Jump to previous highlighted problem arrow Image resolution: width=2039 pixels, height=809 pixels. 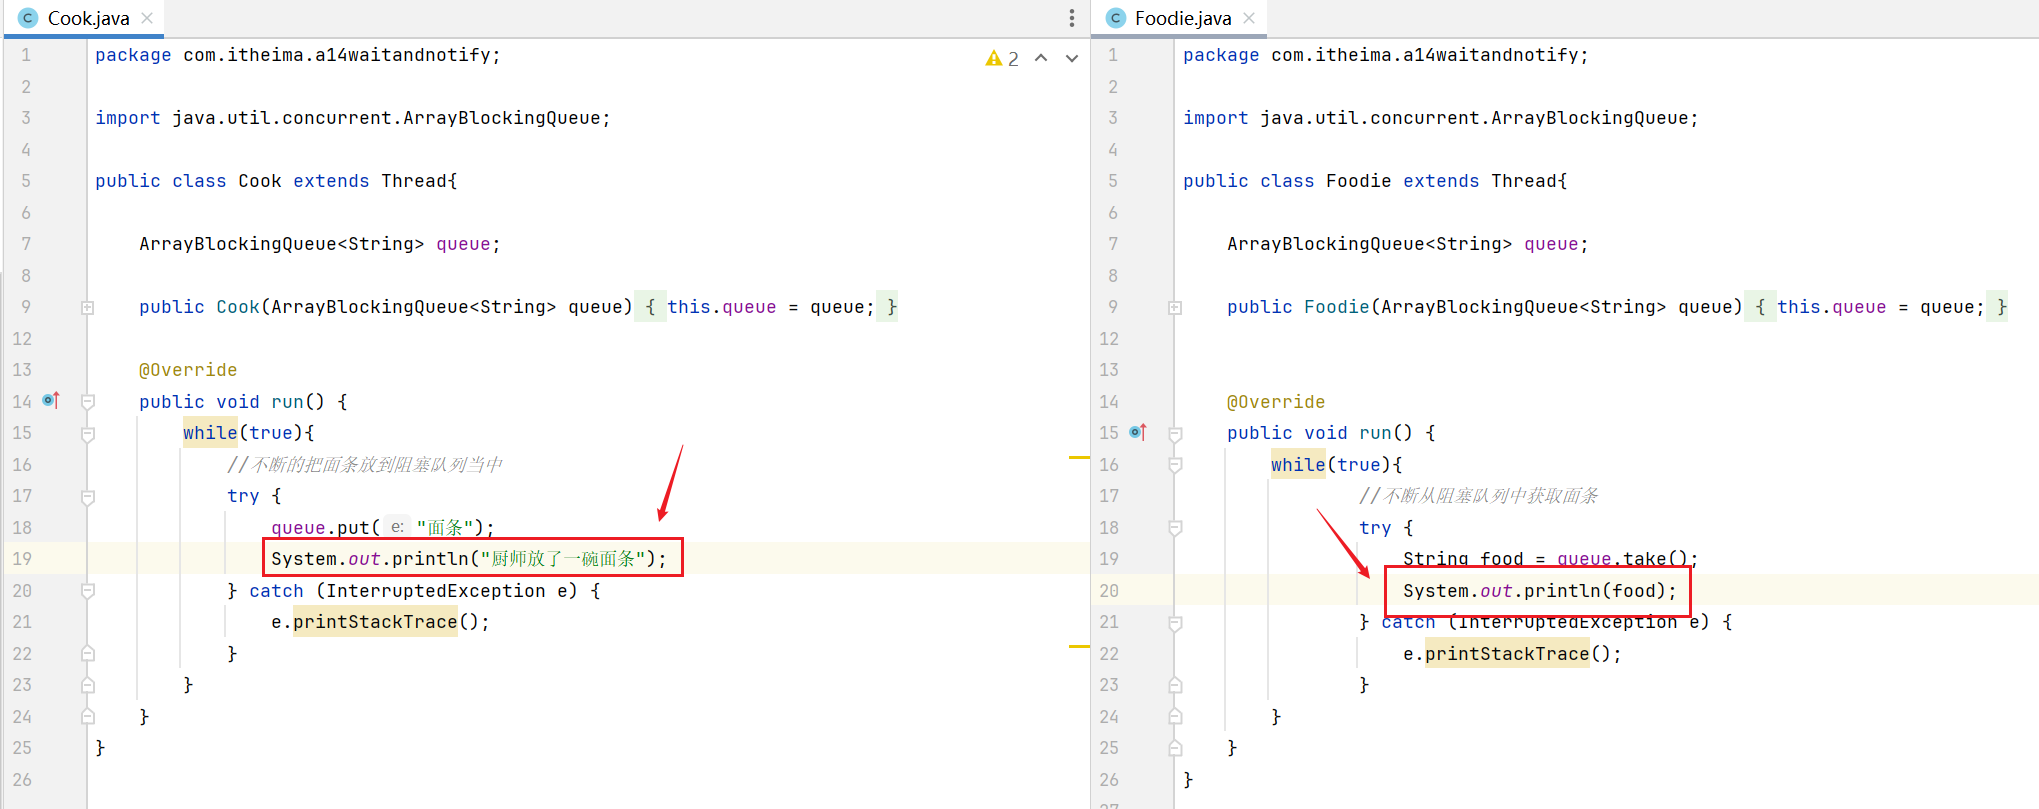point(1041,58)
